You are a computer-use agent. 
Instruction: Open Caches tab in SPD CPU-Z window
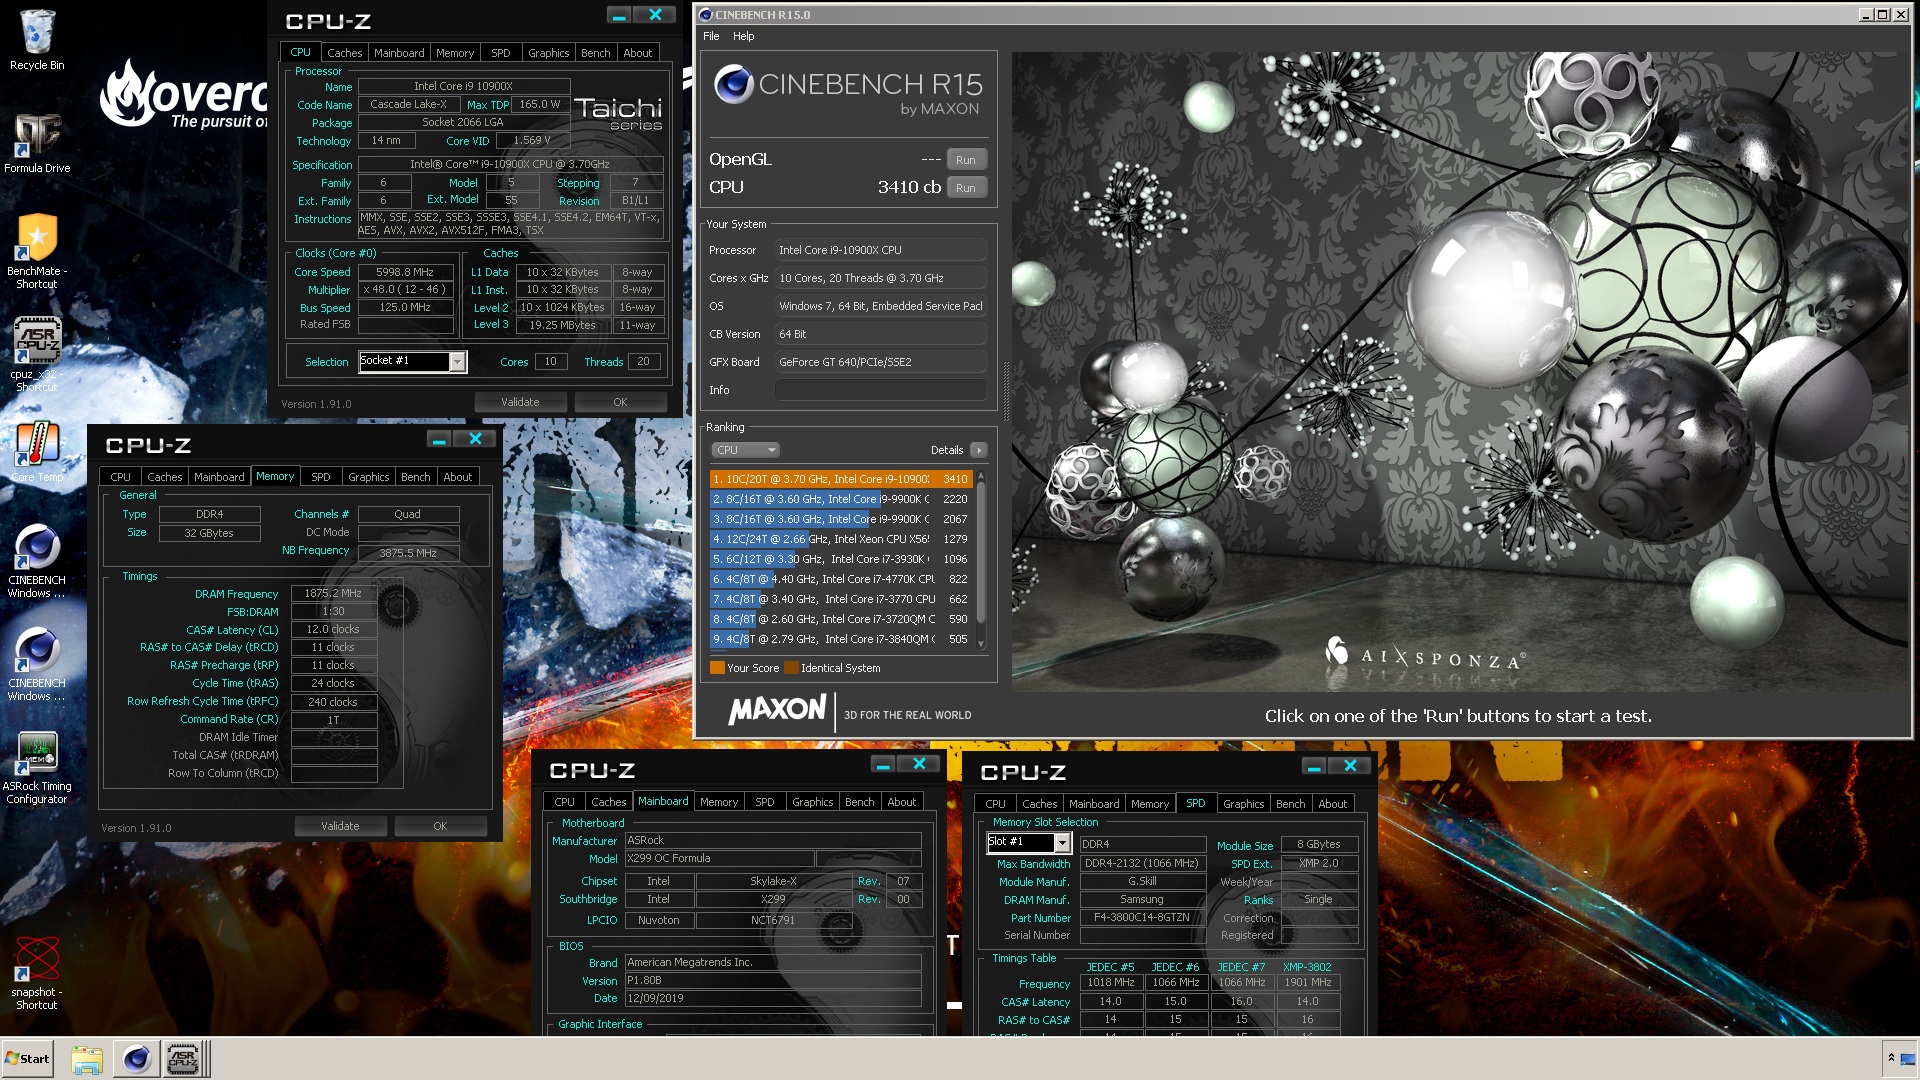coord(1039,804)
